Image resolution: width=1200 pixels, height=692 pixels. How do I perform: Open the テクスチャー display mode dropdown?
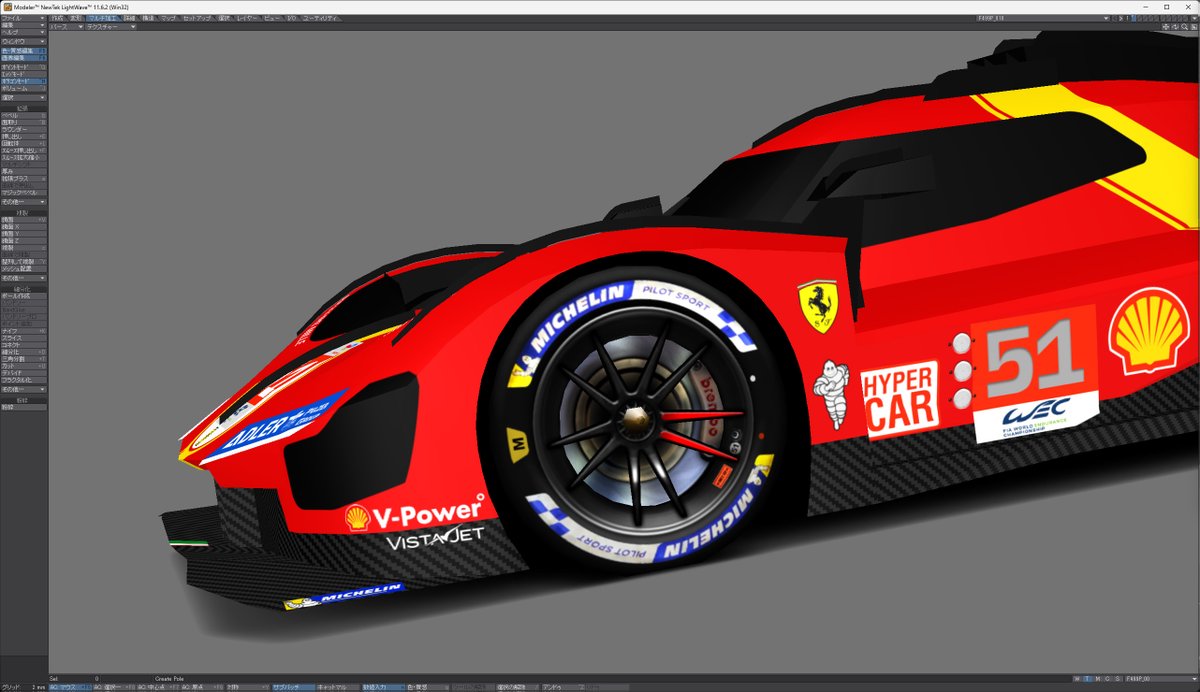(111, 27)
